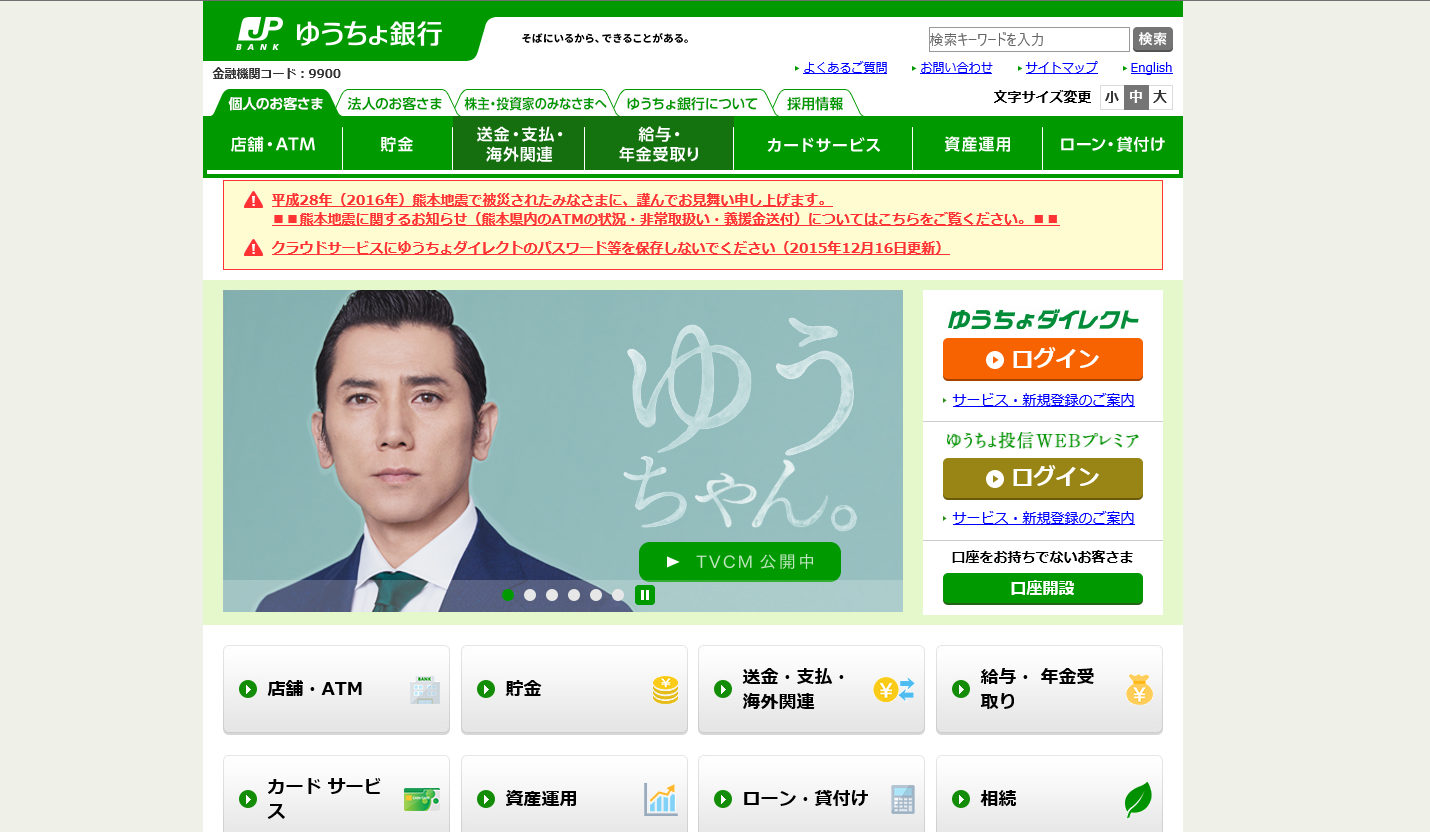
Task: Open the 資産運用 category card
Action: (574, 794)
